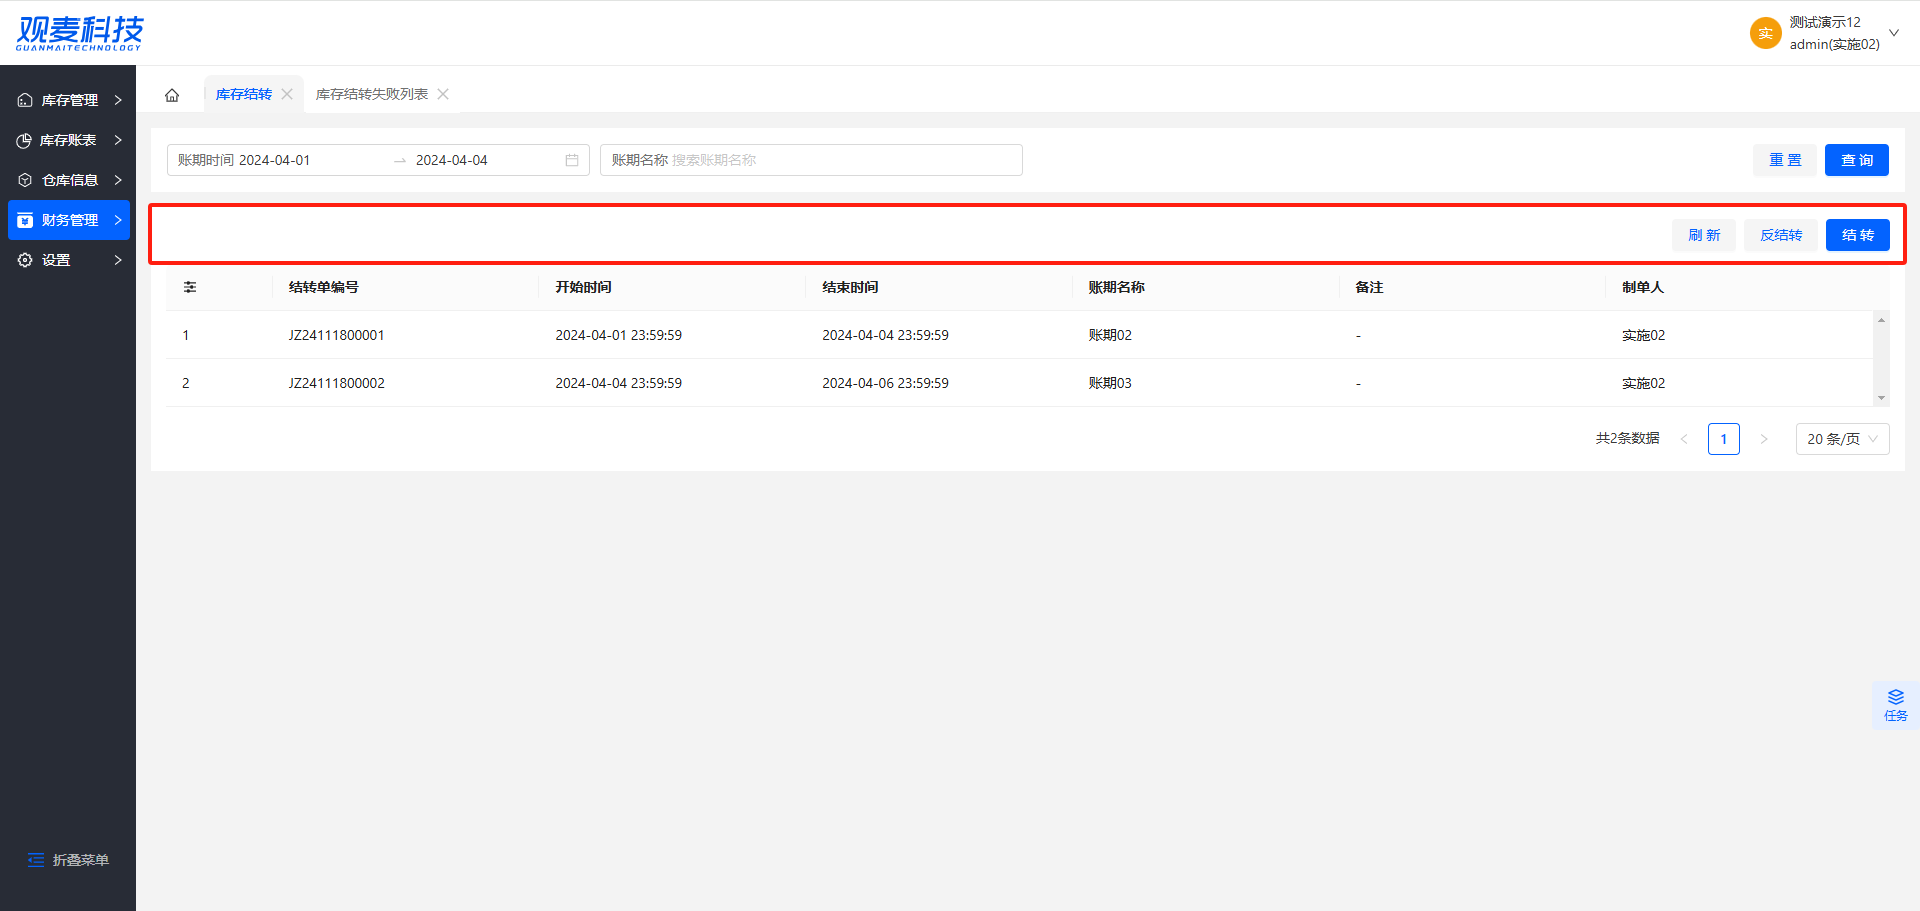The image size is (1920, 911).
Task: Click the 重置 button
Action: [1785, 160]
